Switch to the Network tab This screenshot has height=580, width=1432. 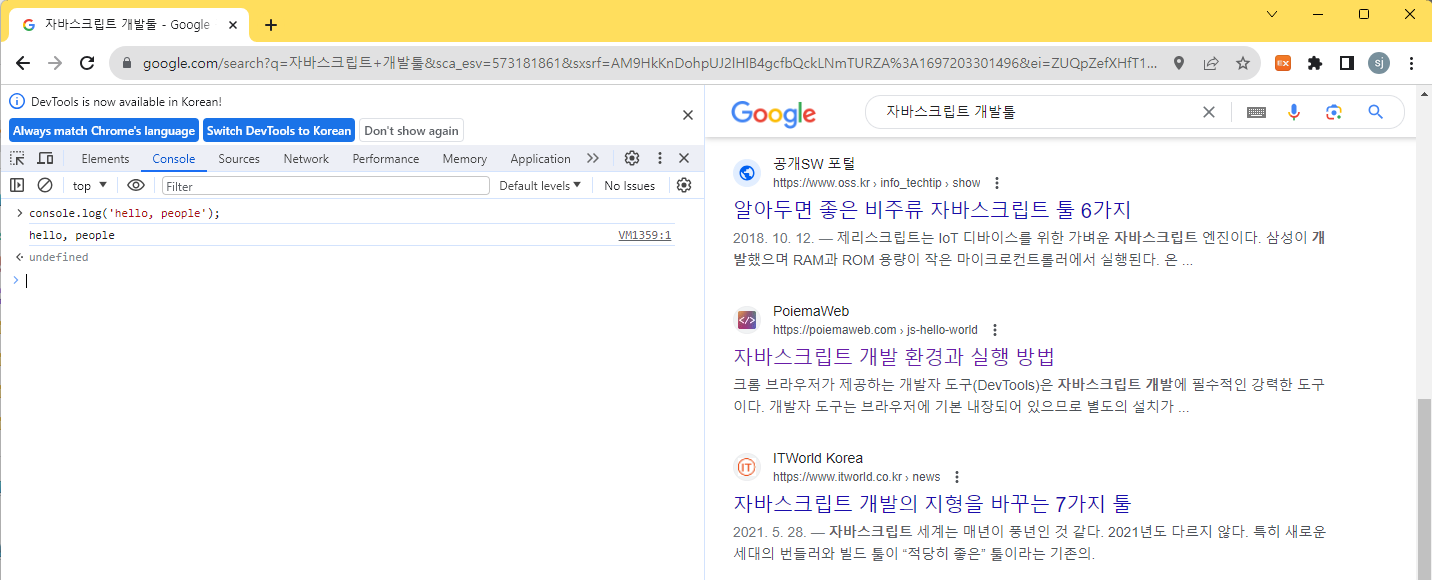pyautogui.click(x=306, y=159)
